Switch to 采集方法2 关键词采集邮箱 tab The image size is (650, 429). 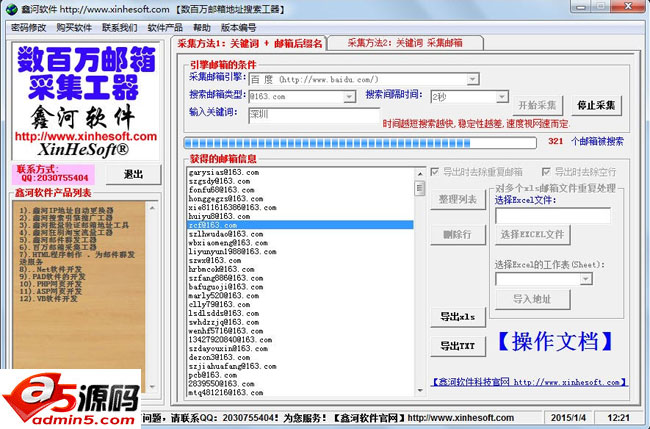(405, 43)
